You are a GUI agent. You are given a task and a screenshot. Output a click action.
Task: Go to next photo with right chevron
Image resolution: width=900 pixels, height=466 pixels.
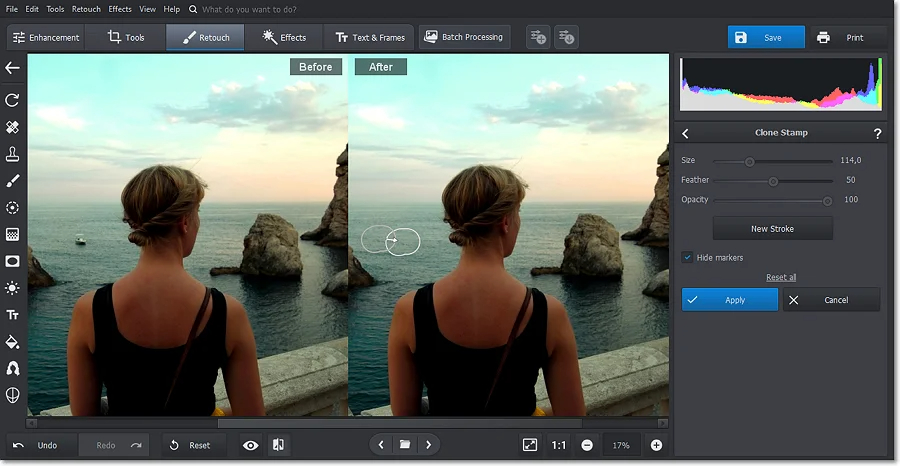click(429, 445)
